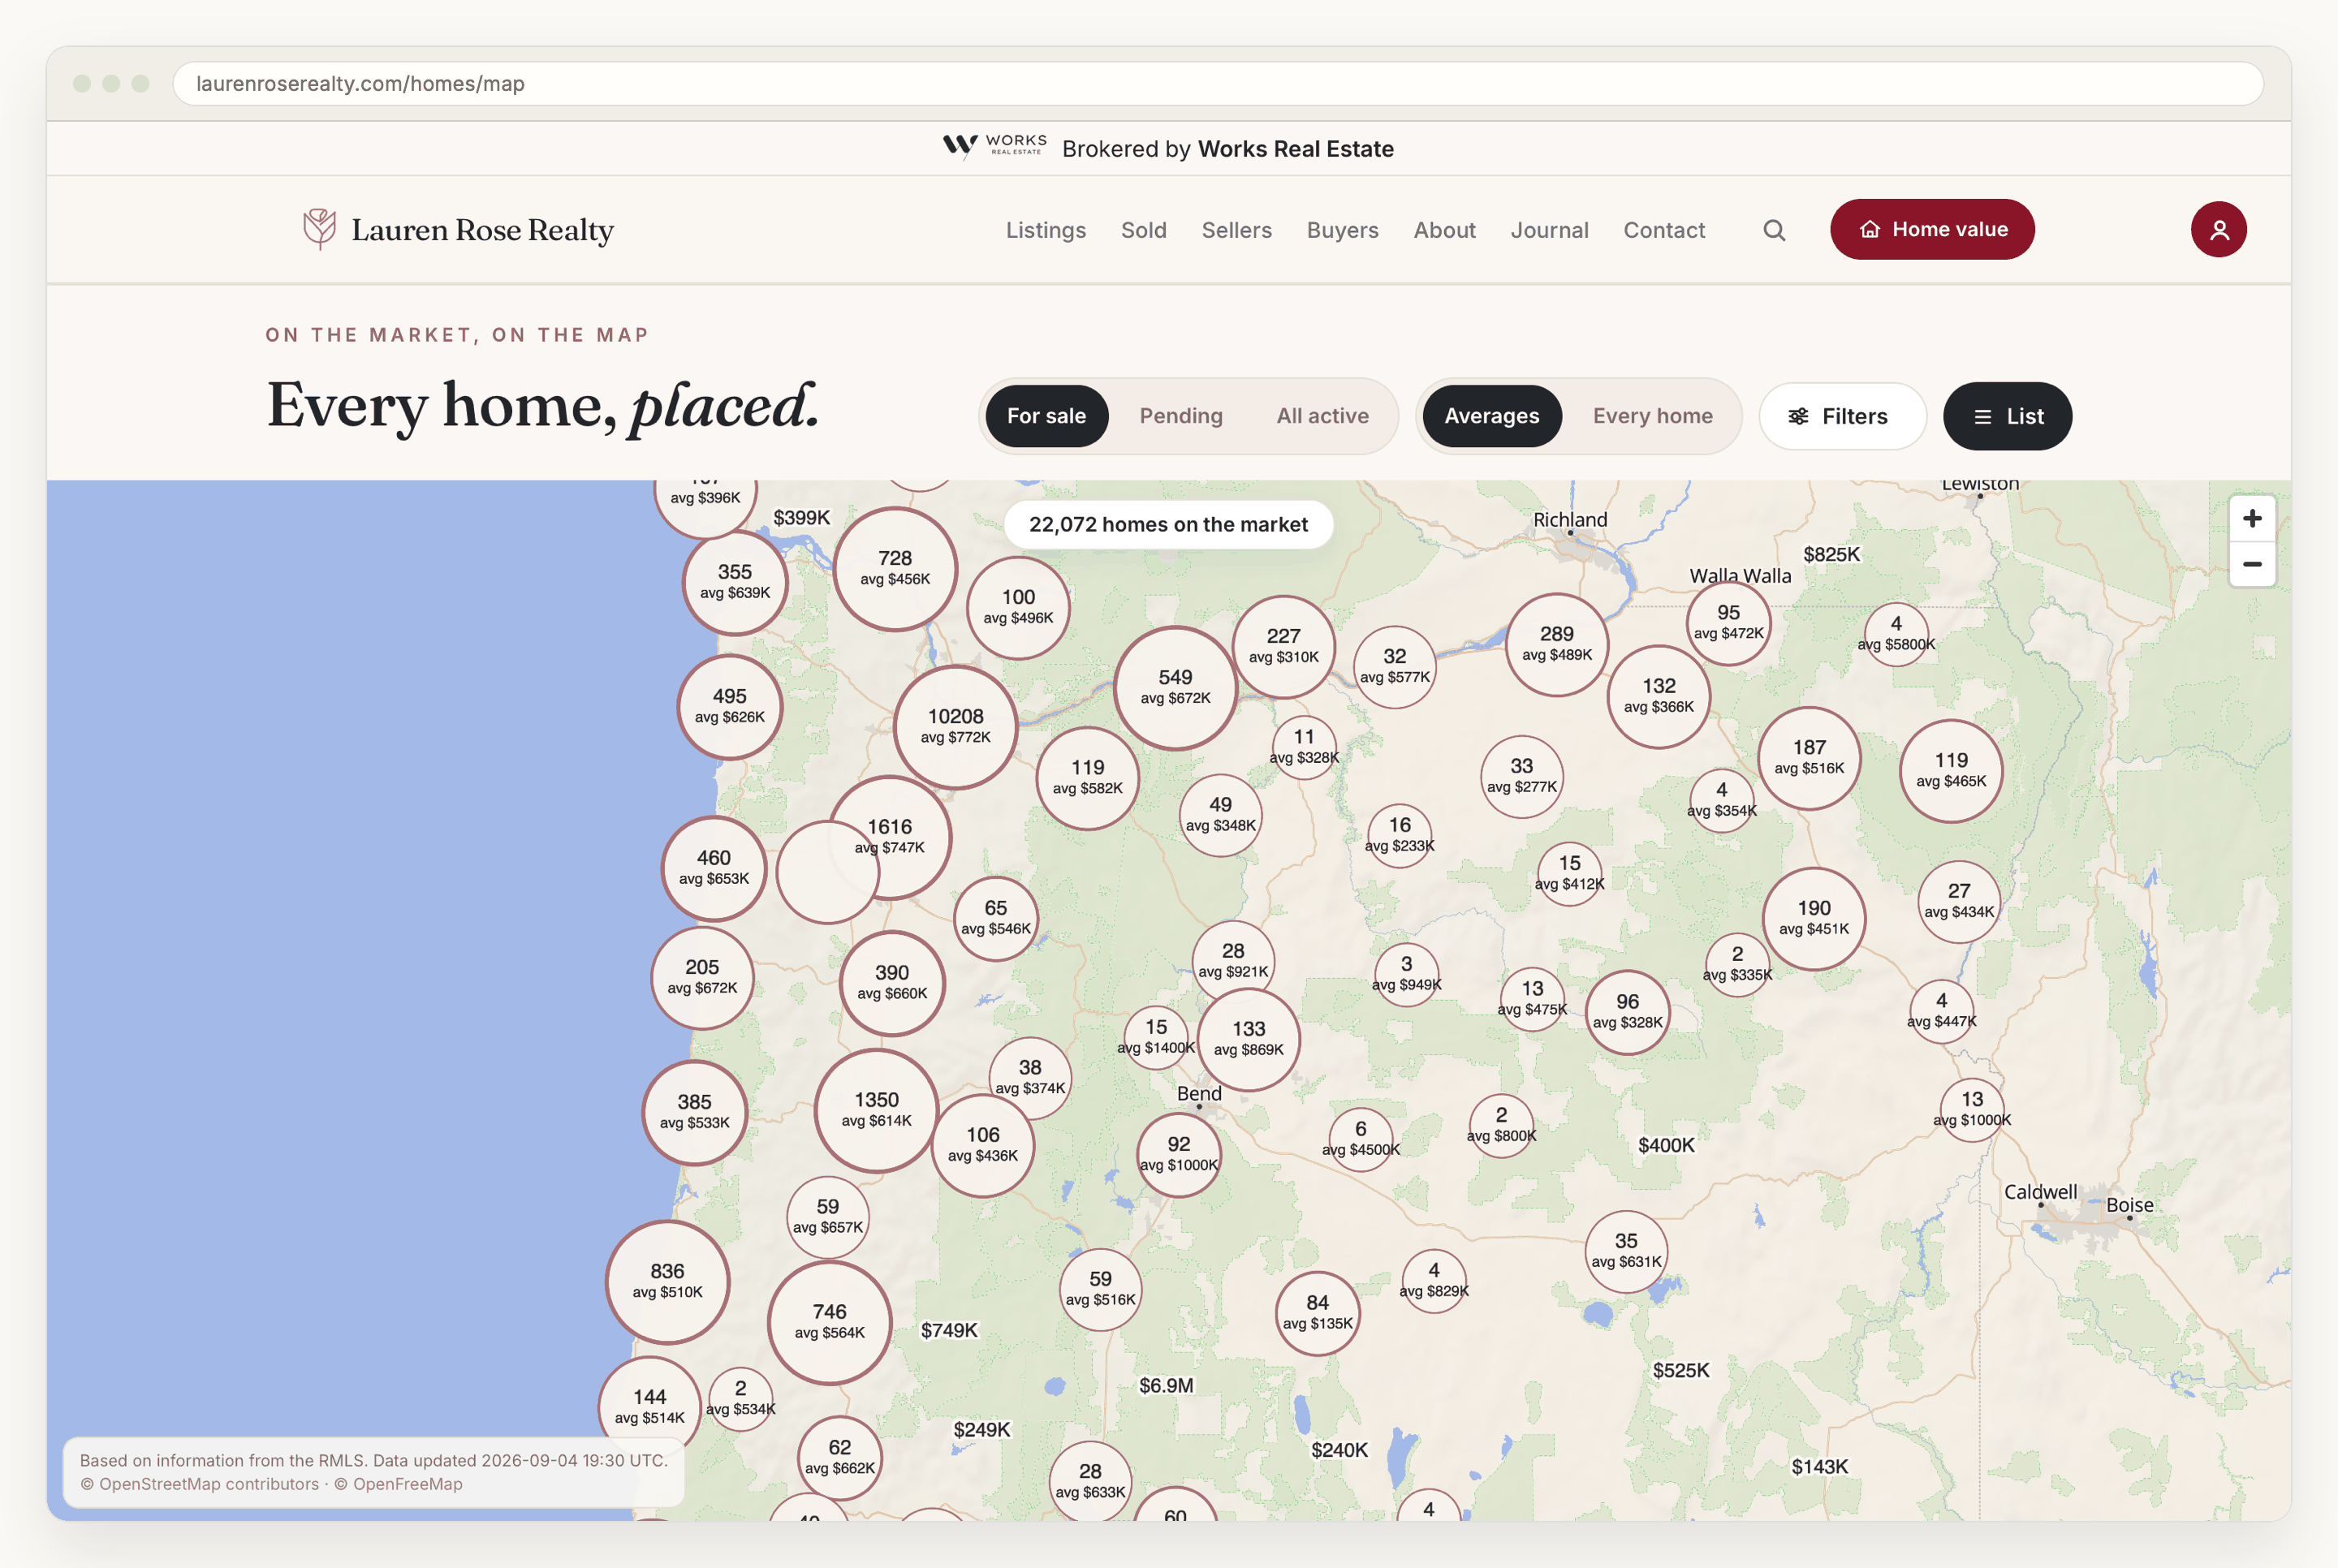The image size is (2338, 1568).
Task: Click the Works Real Estate logo
Action: 994,147
